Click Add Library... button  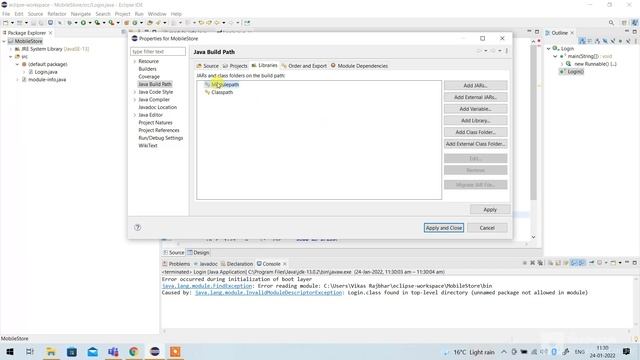click(476, 120)
